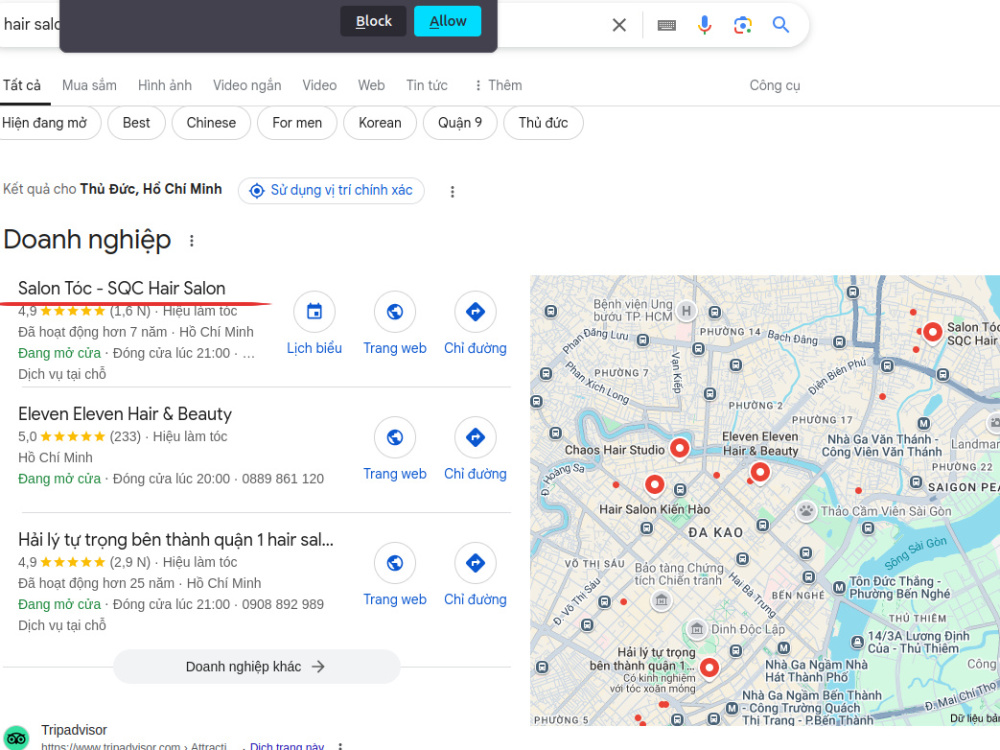This screenshot has width=1000, height=750.
Task: Click Bảo tàng Chứng tích Chiến tranh museum marker
Action: click(x=661, y=599)
